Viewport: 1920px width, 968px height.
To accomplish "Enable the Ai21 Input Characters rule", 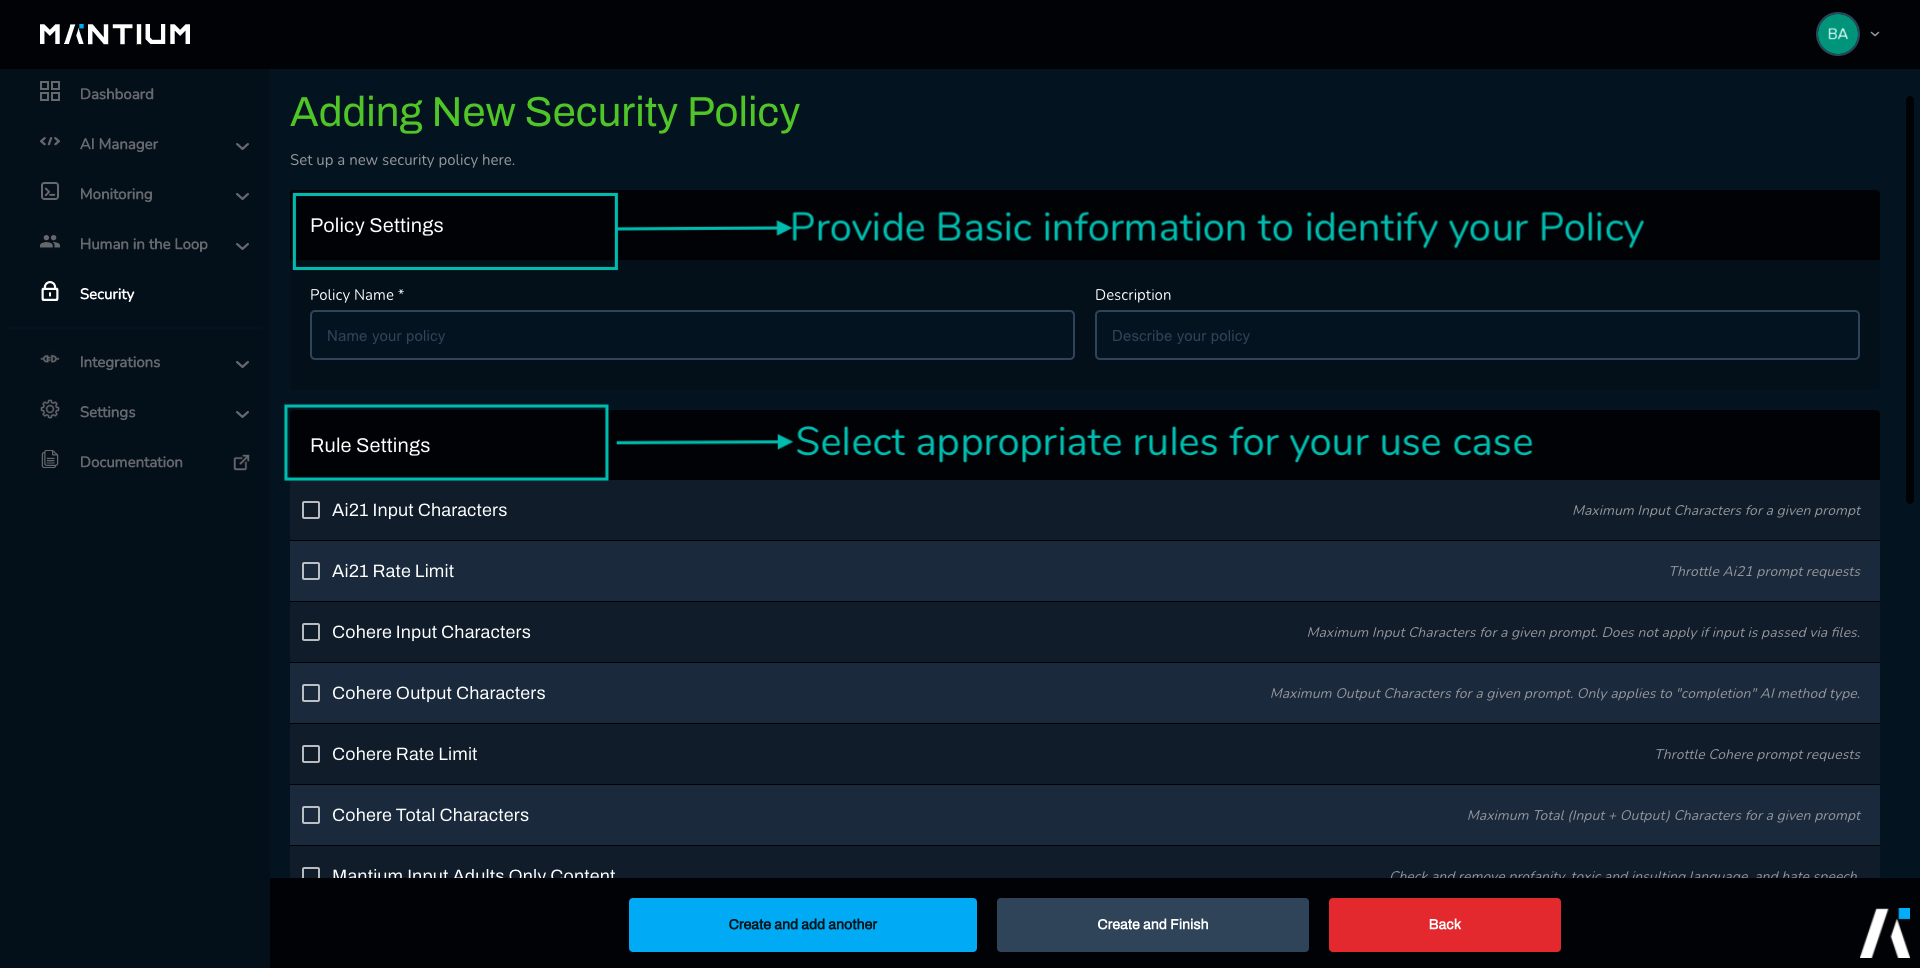I will [311, 510].
